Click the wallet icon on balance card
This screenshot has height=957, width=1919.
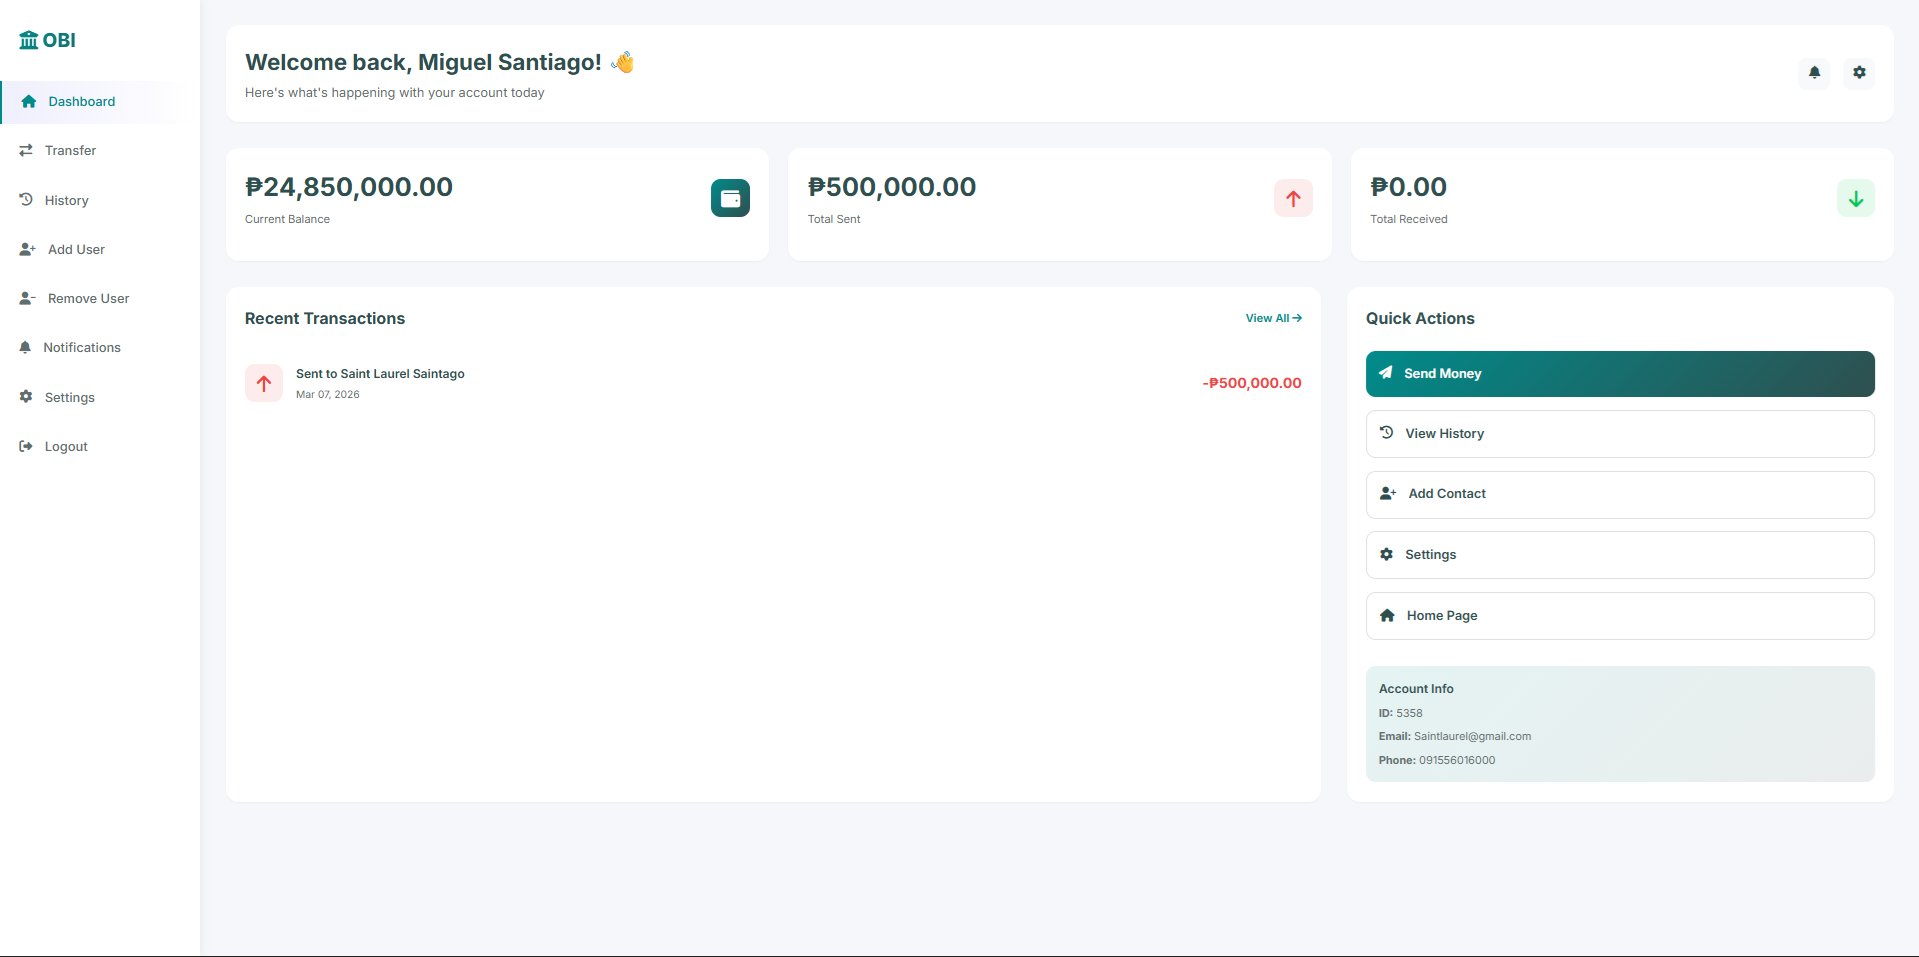pos(730,198)
